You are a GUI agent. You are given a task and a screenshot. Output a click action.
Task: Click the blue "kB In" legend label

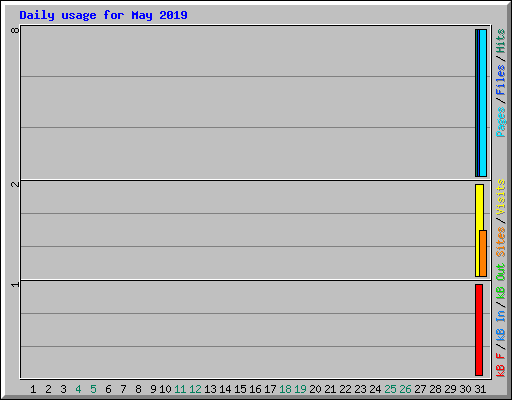point(500,325)
